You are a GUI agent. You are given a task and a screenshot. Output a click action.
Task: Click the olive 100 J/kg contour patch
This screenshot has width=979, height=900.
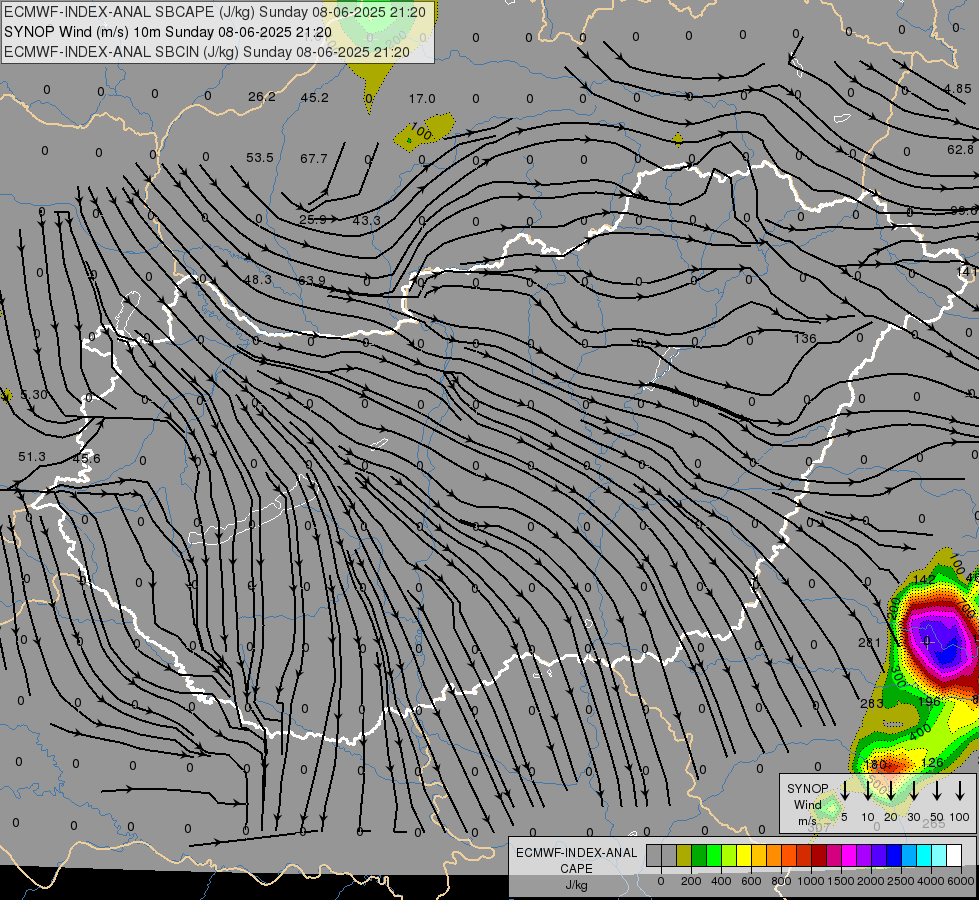pos(425,131)
